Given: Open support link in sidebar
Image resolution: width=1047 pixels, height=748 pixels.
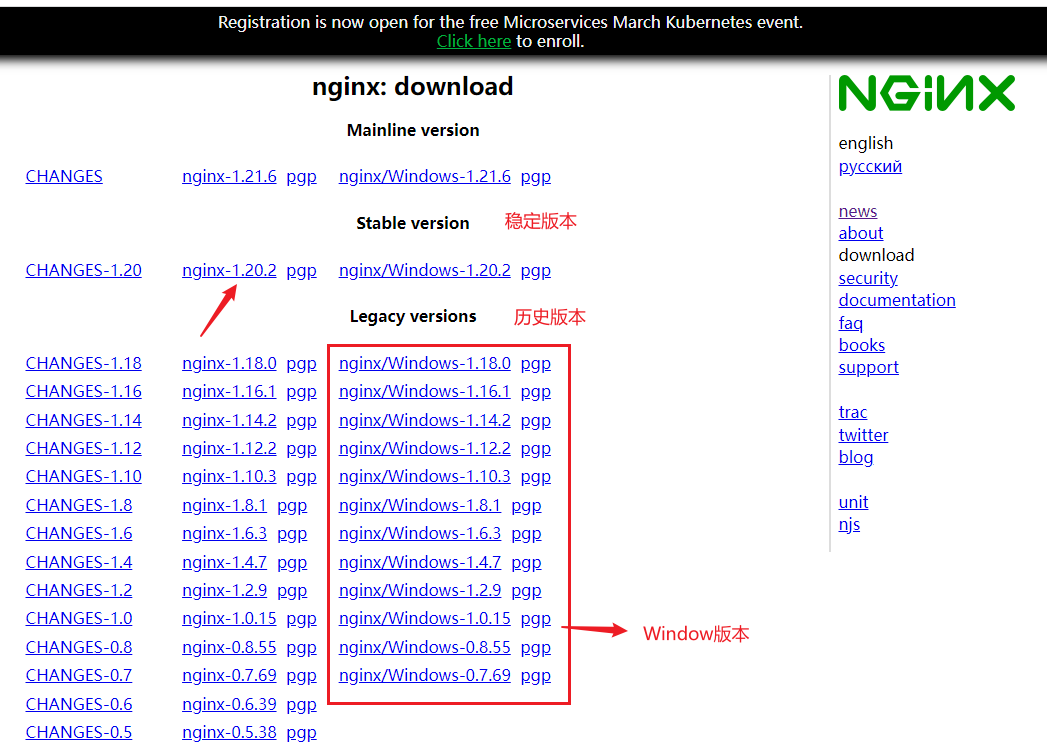Looking at the screenshot, I should coord(869,368).
